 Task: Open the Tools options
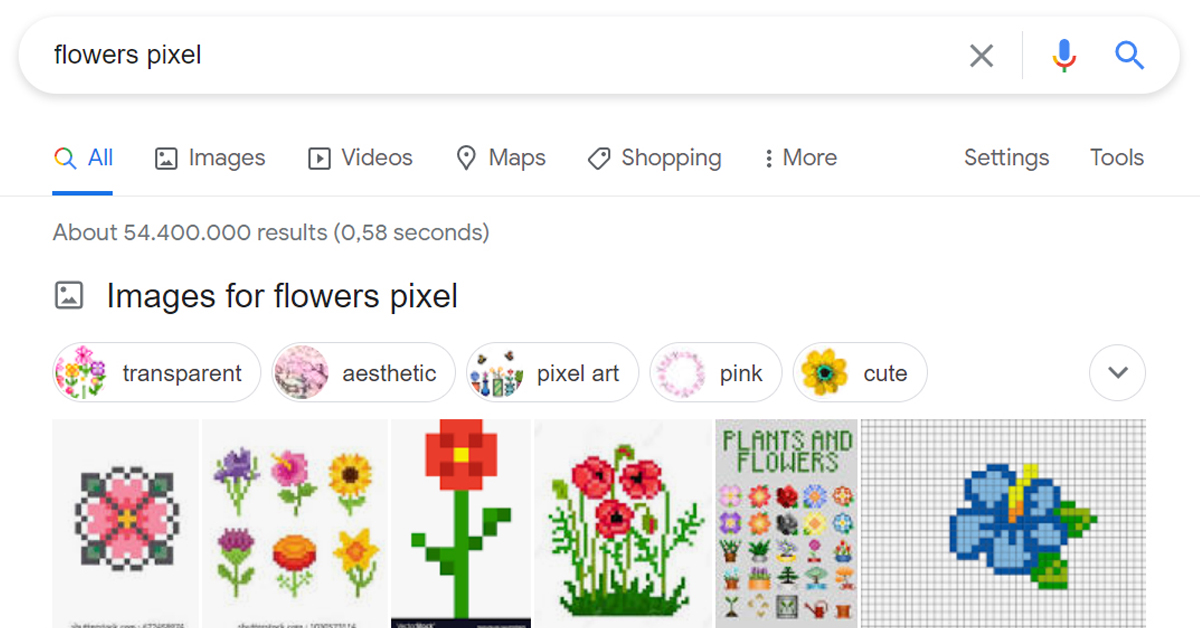click(1117, 158)
